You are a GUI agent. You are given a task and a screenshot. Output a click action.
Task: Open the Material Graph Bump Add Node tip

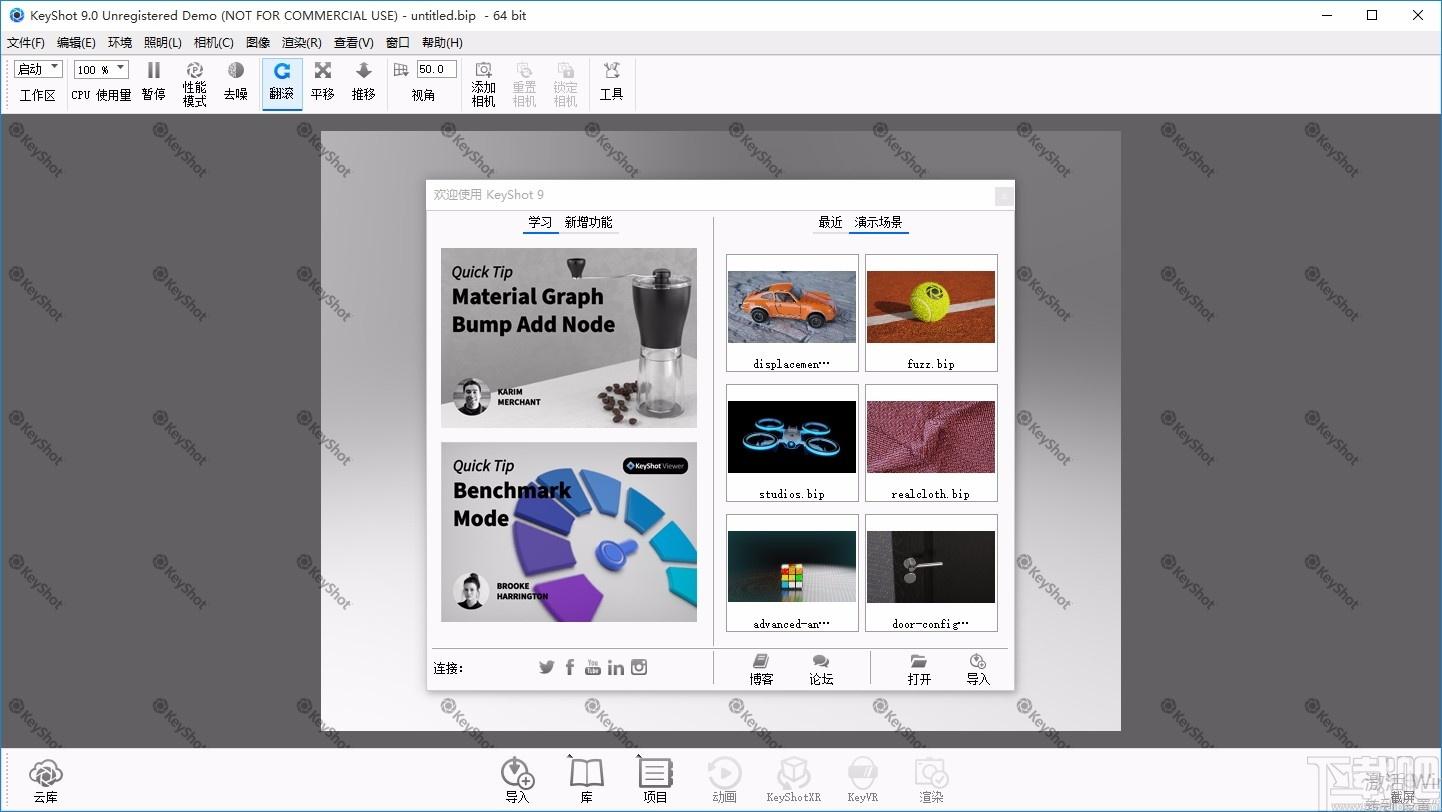569,338
